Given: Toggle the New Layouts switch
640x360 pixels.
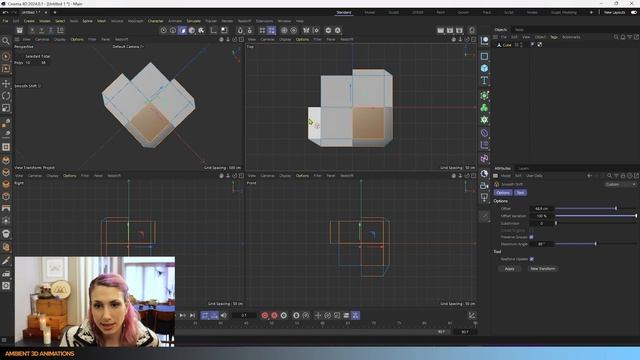Looking at the screenshot, I should click(634, 13).
